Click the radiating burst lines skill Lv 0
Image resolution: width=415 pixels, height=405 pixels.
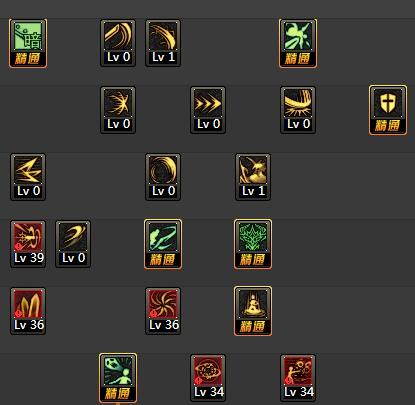click(x=118, y=110)
